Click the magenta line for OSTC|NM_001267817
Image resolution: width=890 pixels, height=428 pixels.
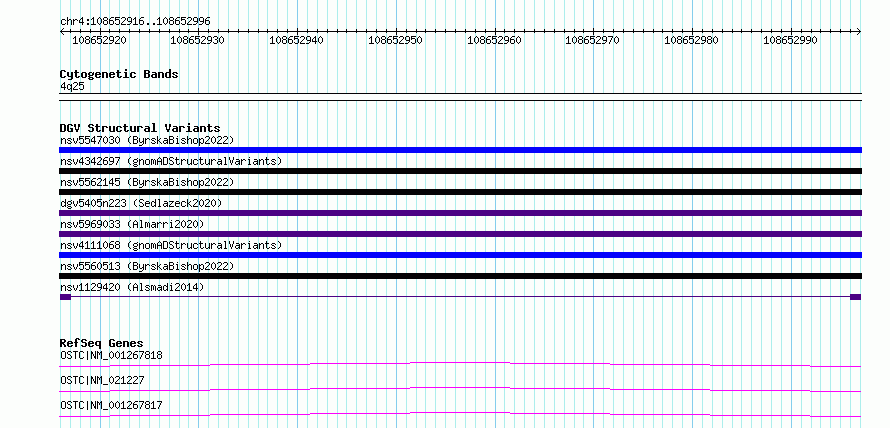(x=460, y=414)
